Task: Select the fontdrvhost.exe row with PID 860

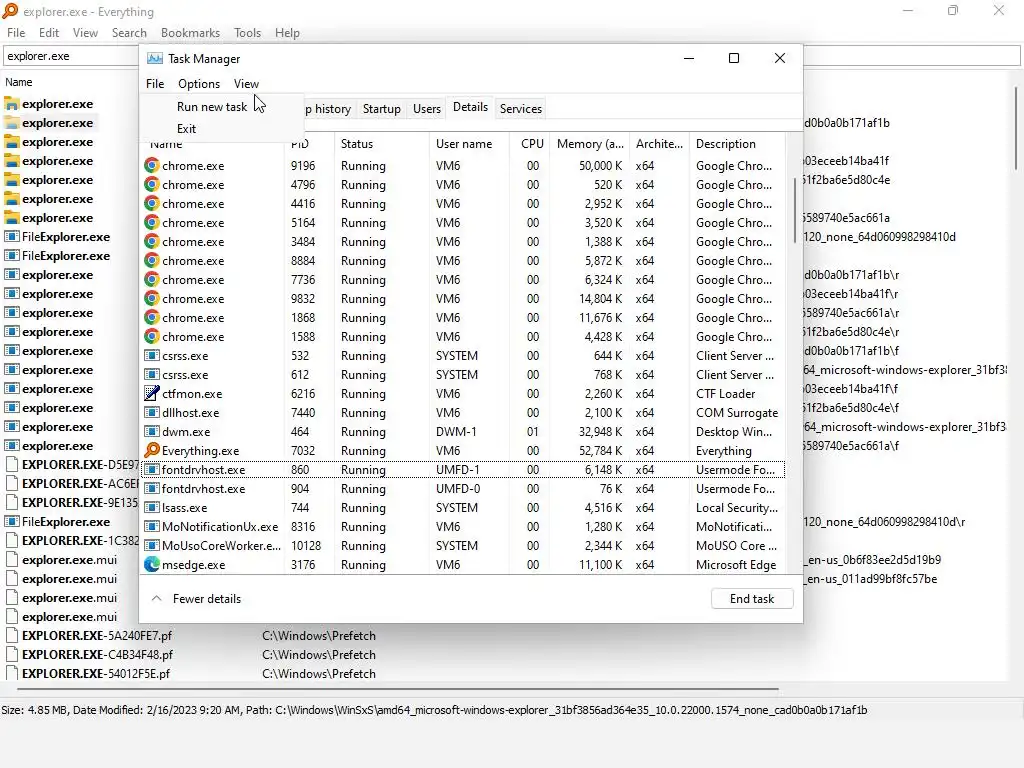Action: point(463,470)
